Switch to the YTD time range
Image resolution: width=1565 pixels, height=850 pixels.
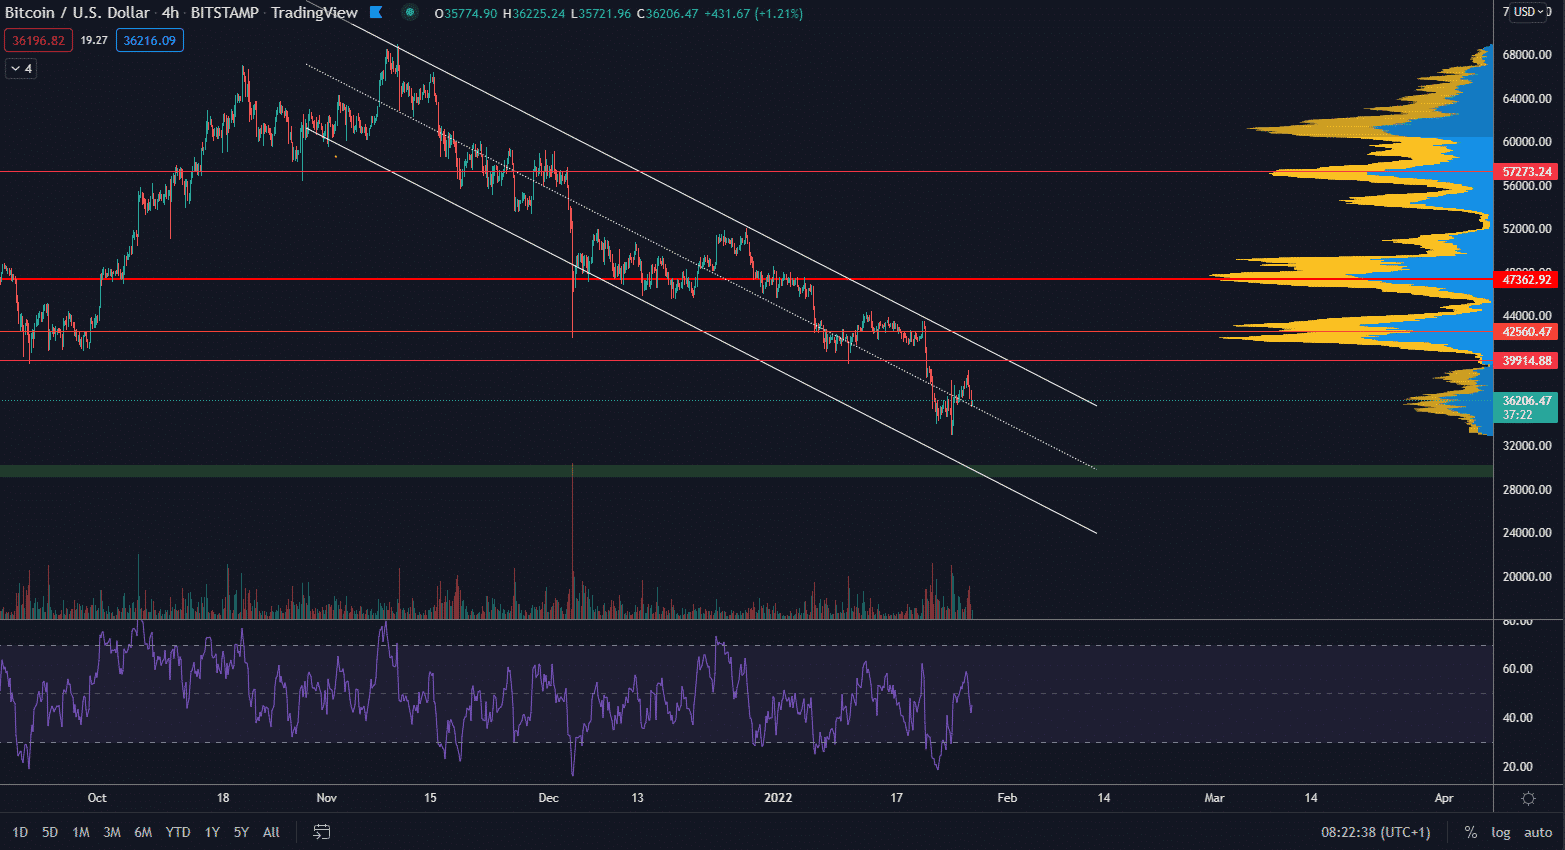coord(178,832)
